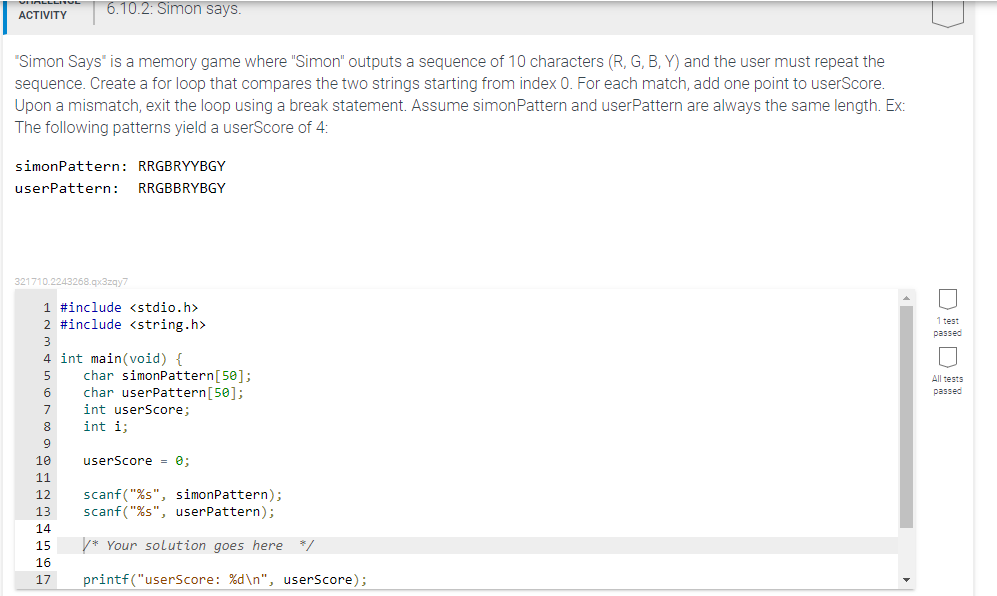Click the 'int i;' declaration line
Image resolution: width=997 pixels, height=596 pixels.
click(106, 427)
